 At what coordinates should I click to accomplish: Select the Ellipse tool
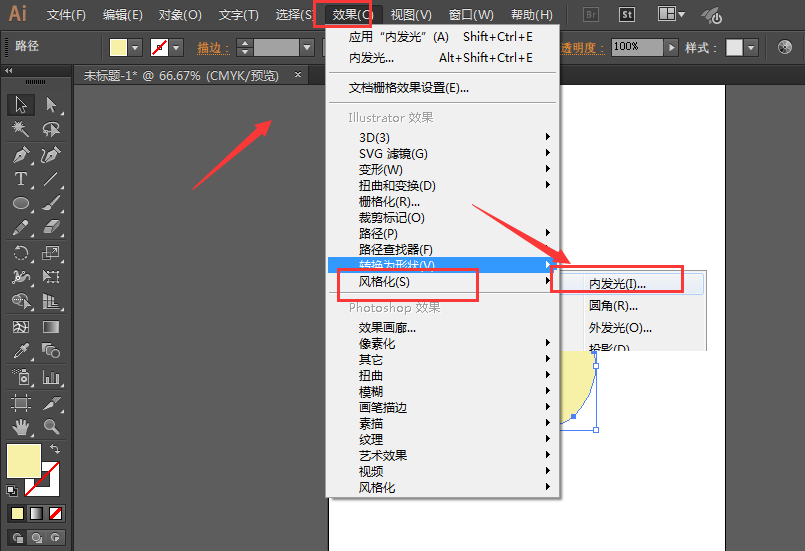pyautogui.click(x=21, y=203)
